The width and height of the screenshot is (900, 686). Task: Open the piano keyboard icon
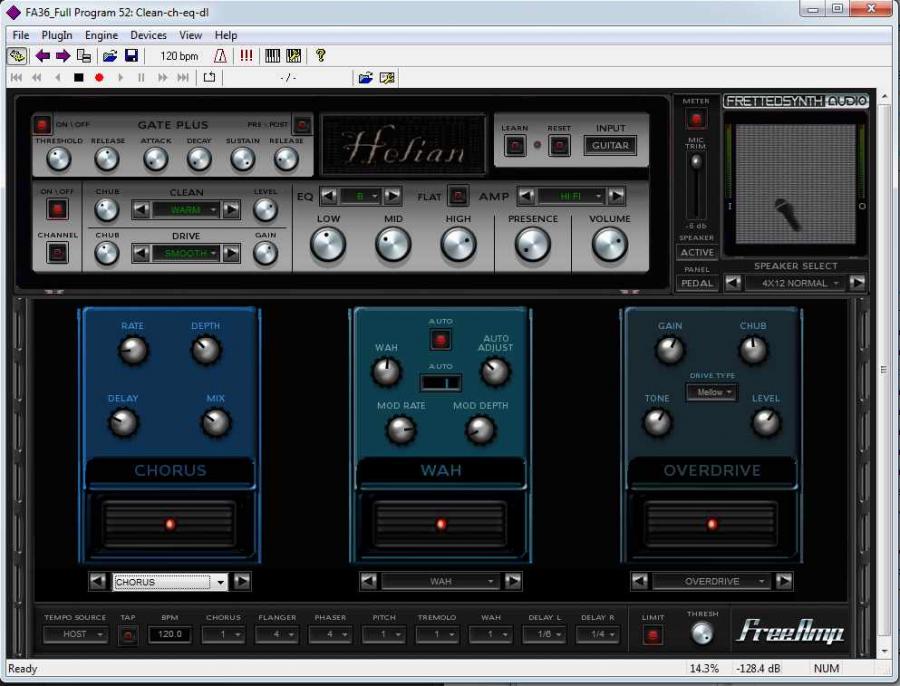coord(273,56)
